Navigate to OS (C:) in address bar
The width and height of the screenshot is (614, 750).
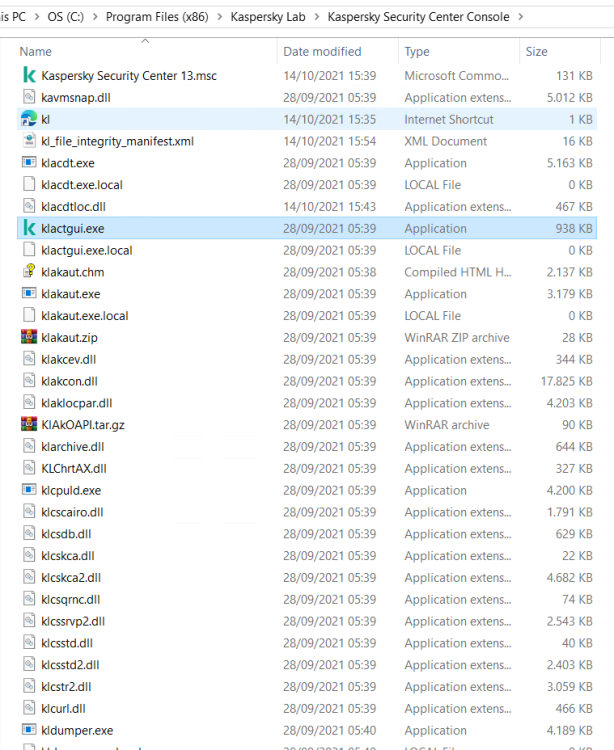(x=66, y=17)
